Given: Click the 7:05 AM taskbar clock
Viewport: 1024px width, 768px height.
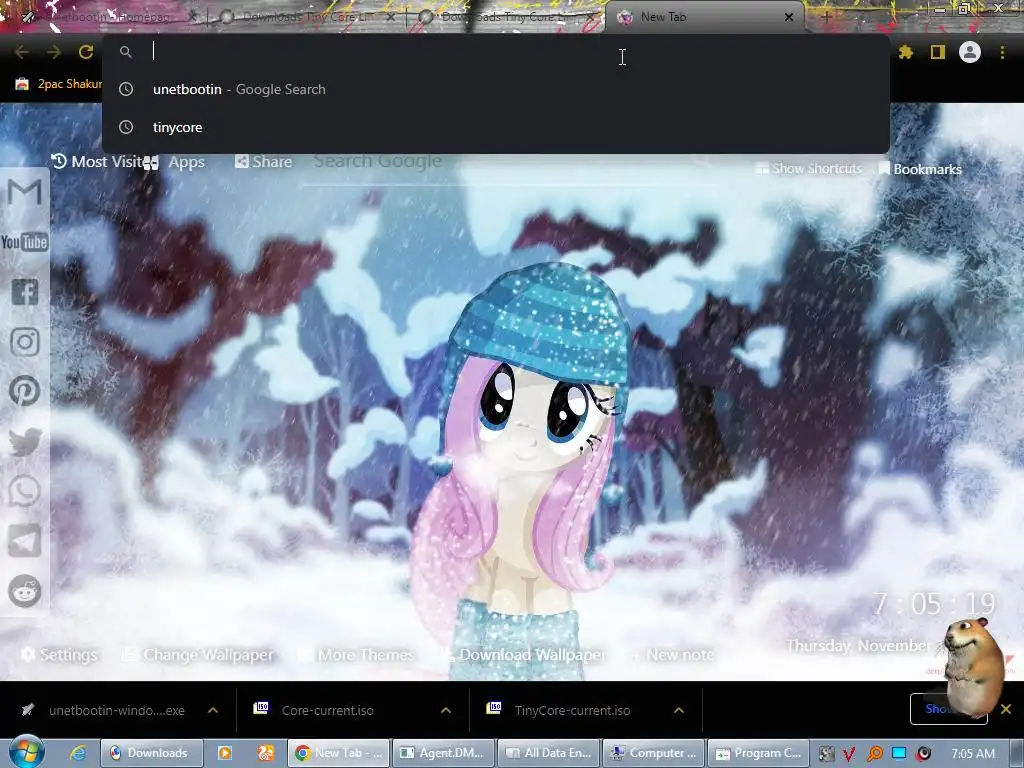Looking at the screenshot, I should pyautogui.click(x=973, y=754).
